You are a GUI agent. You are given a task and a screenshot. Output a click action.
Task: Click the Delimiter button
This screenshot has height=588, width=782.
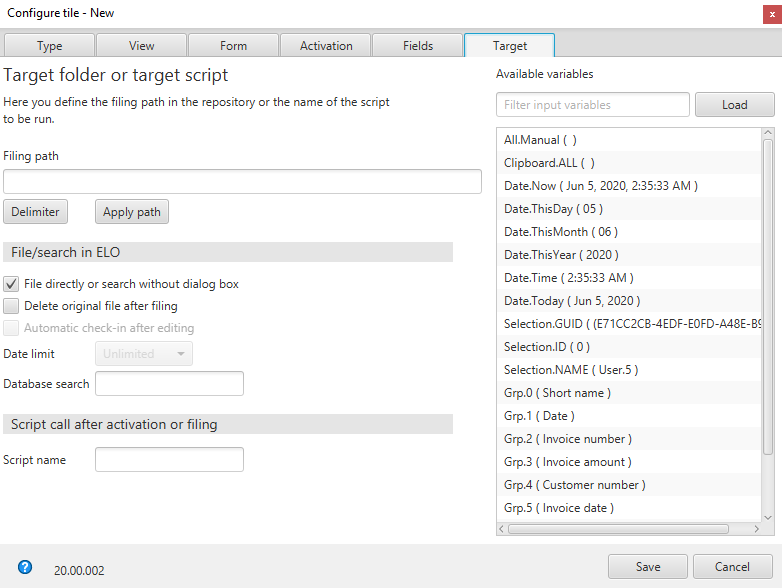(35, 212)
